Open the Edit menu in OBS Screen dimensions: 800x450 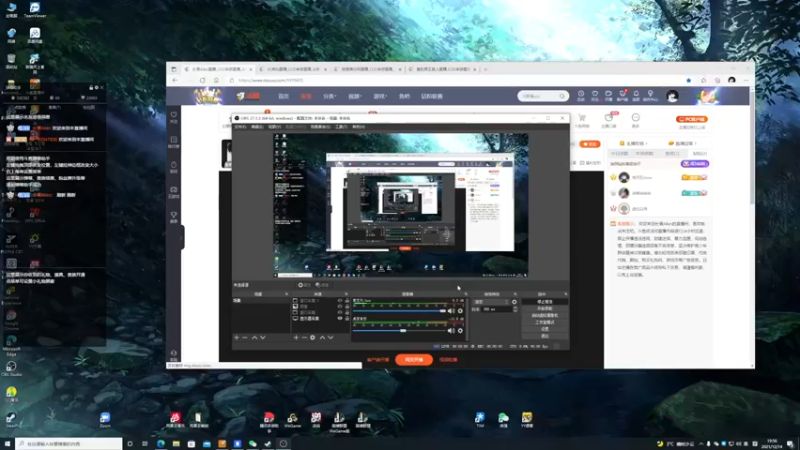point(257,127)
